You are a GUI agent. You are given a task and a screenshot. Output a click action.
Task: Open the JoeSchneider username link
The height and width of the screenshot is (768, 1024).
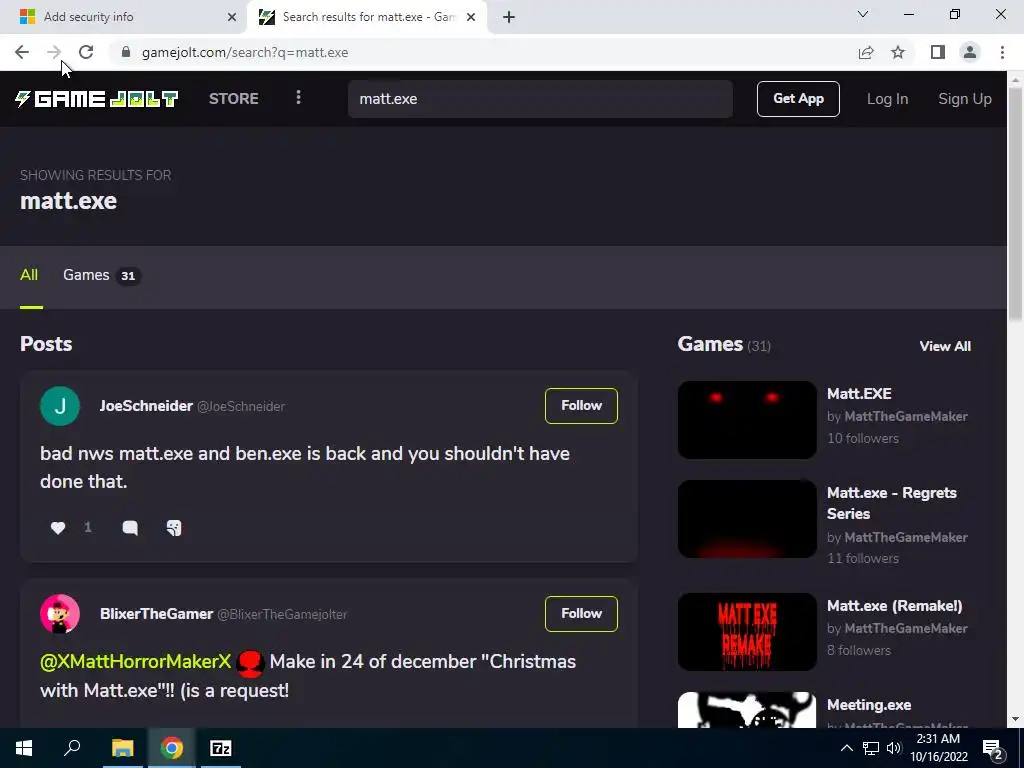[x=146, y=406]
